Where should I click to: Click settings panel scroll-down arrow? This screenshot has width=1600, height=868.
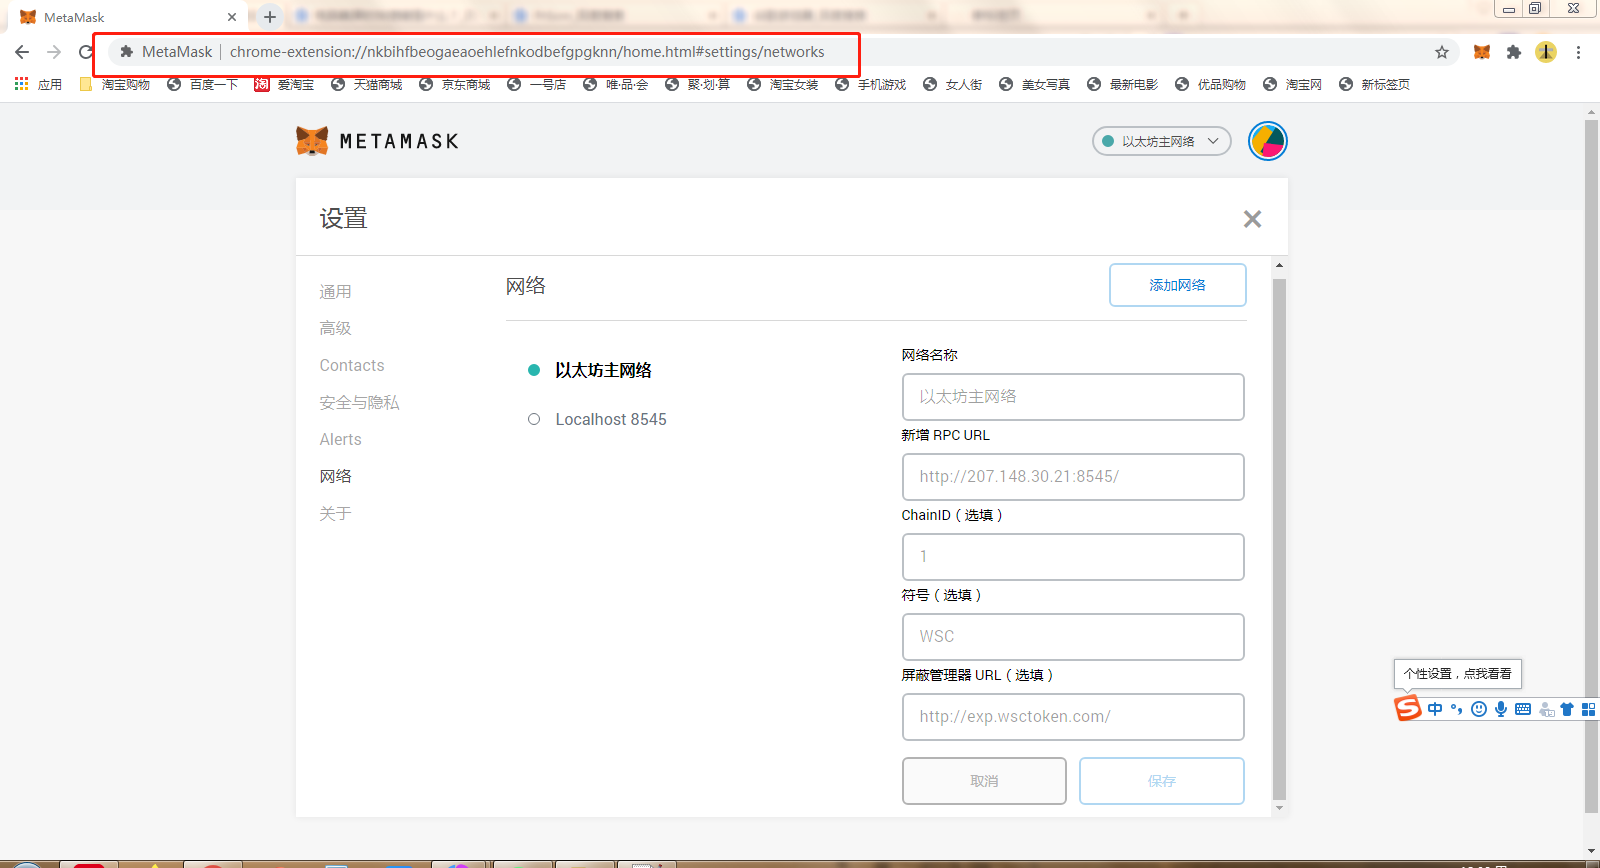coord(1279,808)
